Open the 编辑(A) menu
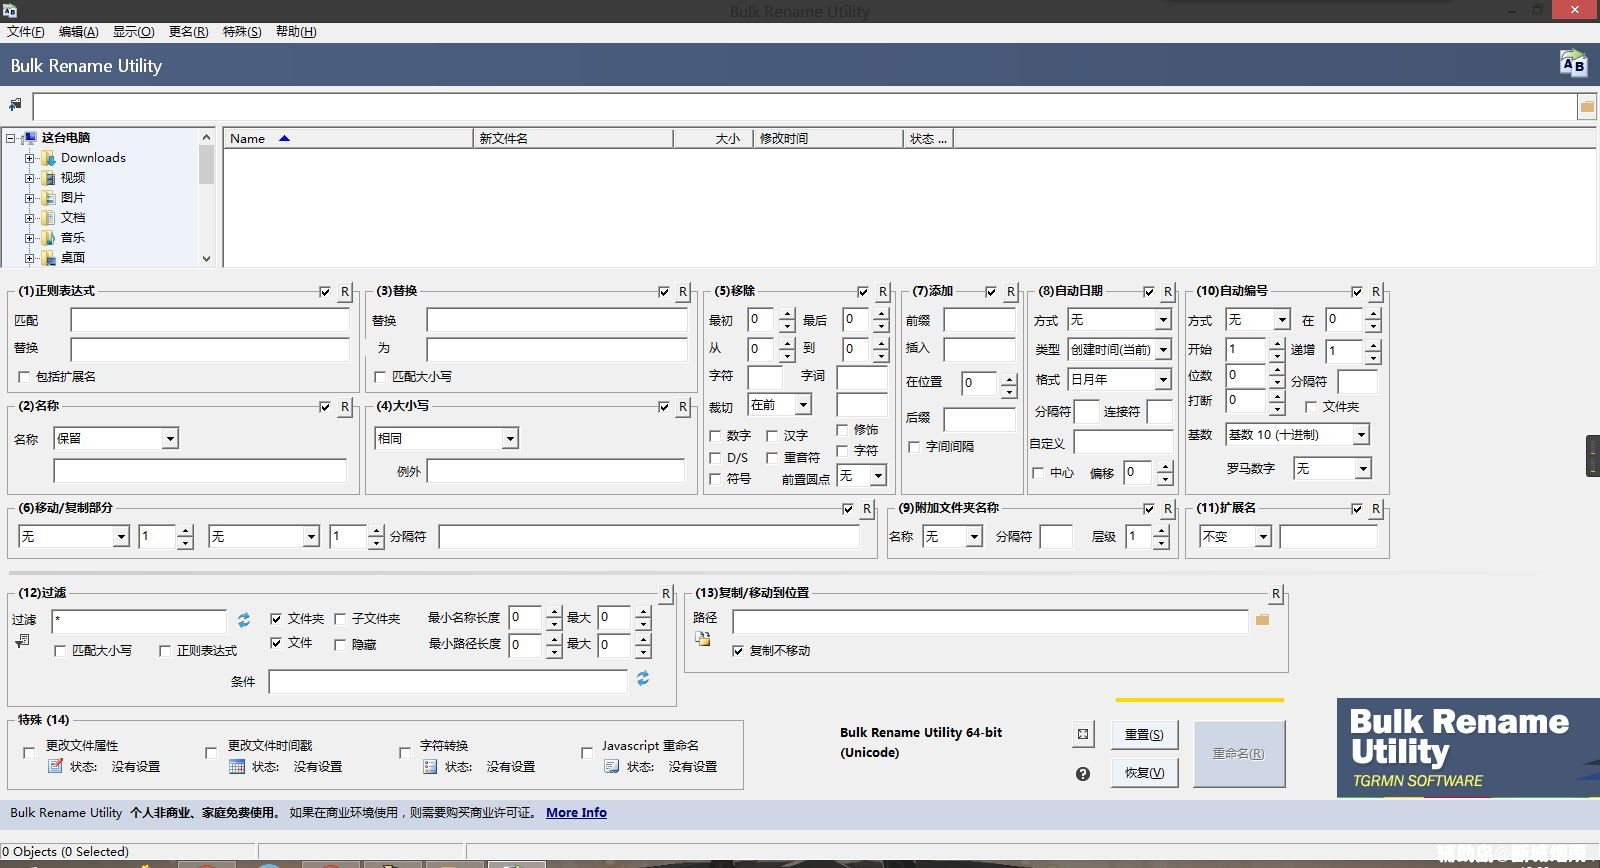The height and width of the screenshot is (868, 1600). click(x=78, y=32)
